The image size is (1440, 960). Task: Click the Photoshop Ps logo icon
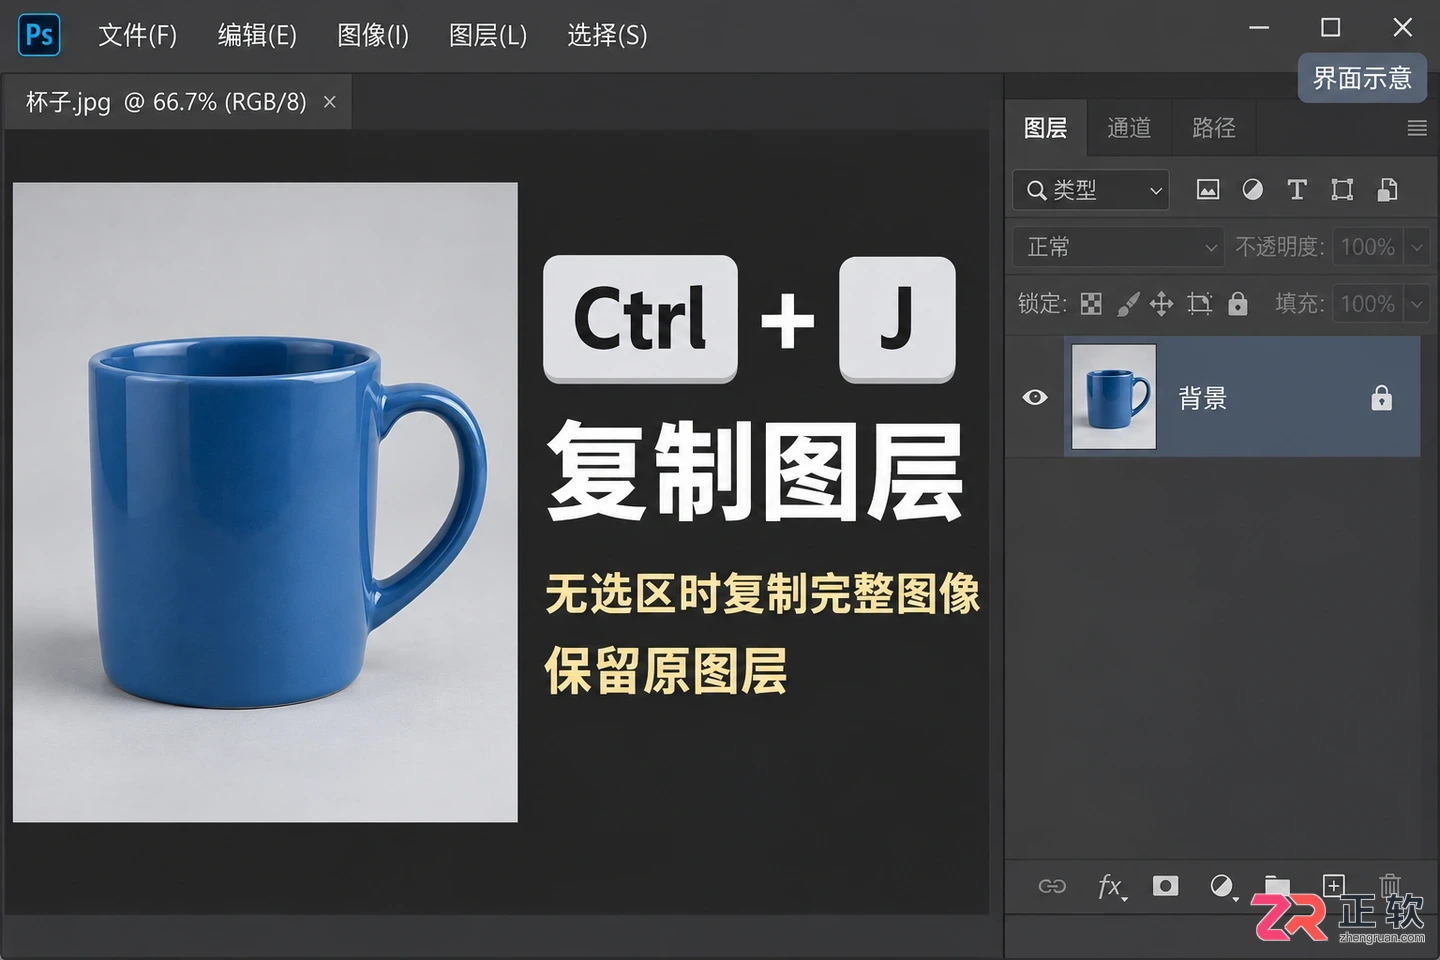click(39, 35)
